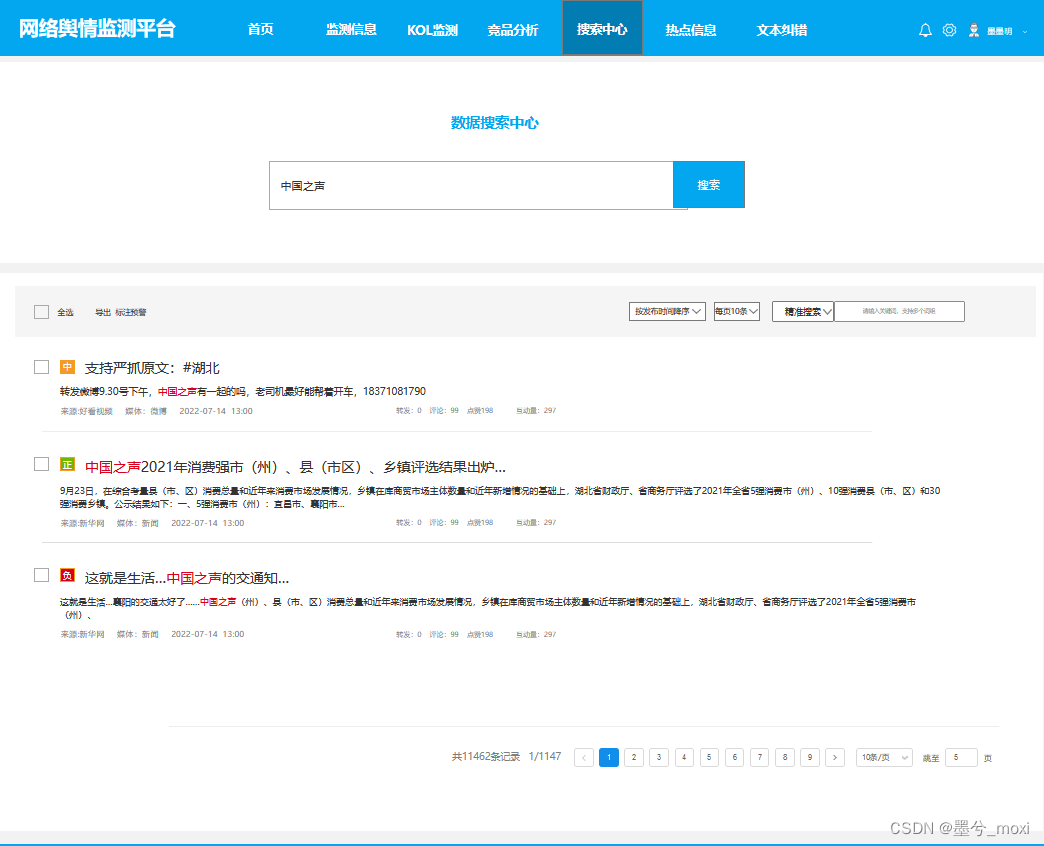Go to page 3
Viewport: 1044px width, 846px height.
pyautogui.click(x=658, y=757)
